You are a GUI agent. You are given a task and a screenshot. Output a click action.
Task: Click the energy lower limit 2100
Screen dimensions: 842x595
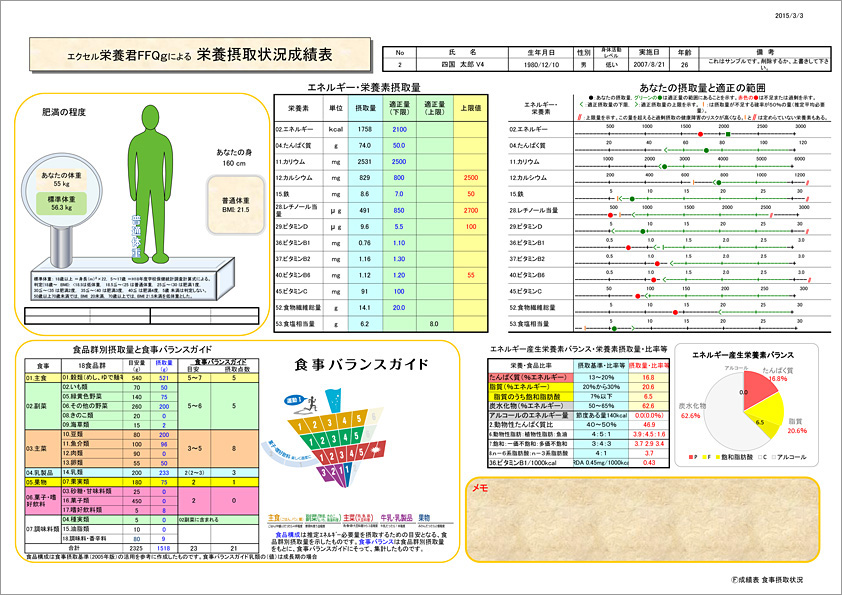coord(399,129)
